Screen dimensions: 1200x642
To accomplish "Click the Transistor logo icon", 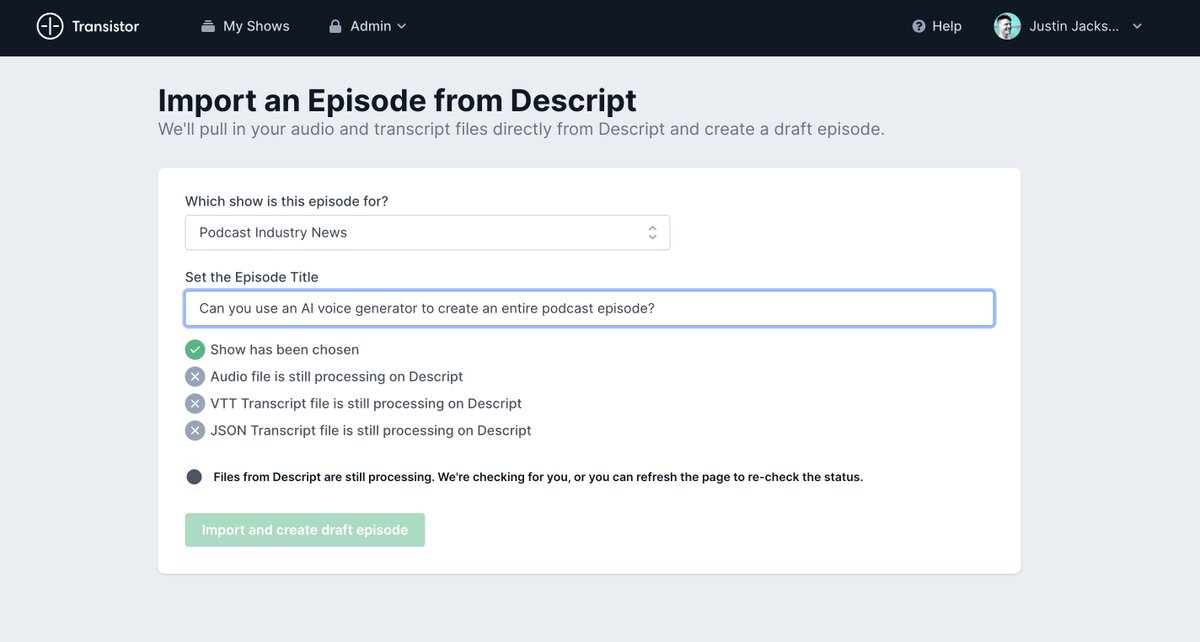I will click(50, 27).
